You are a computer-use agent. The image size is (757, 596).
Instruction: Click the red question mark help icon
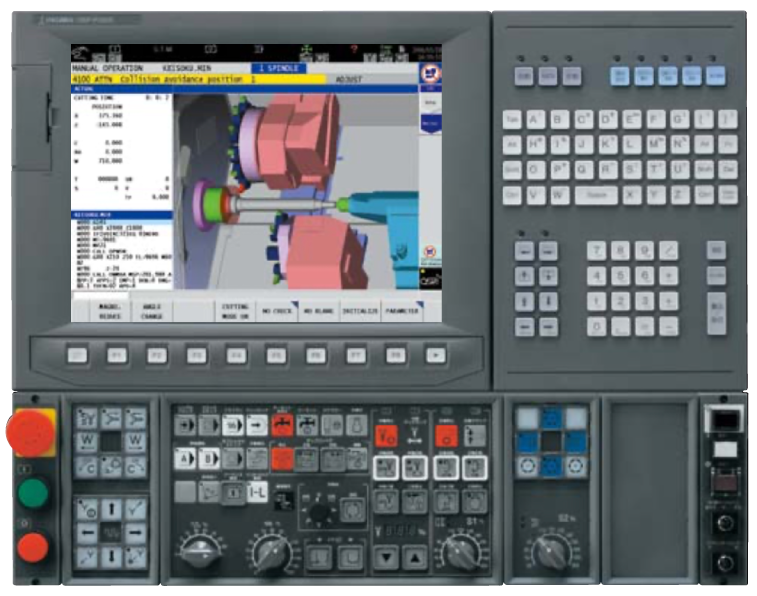(x=354, y=50)
